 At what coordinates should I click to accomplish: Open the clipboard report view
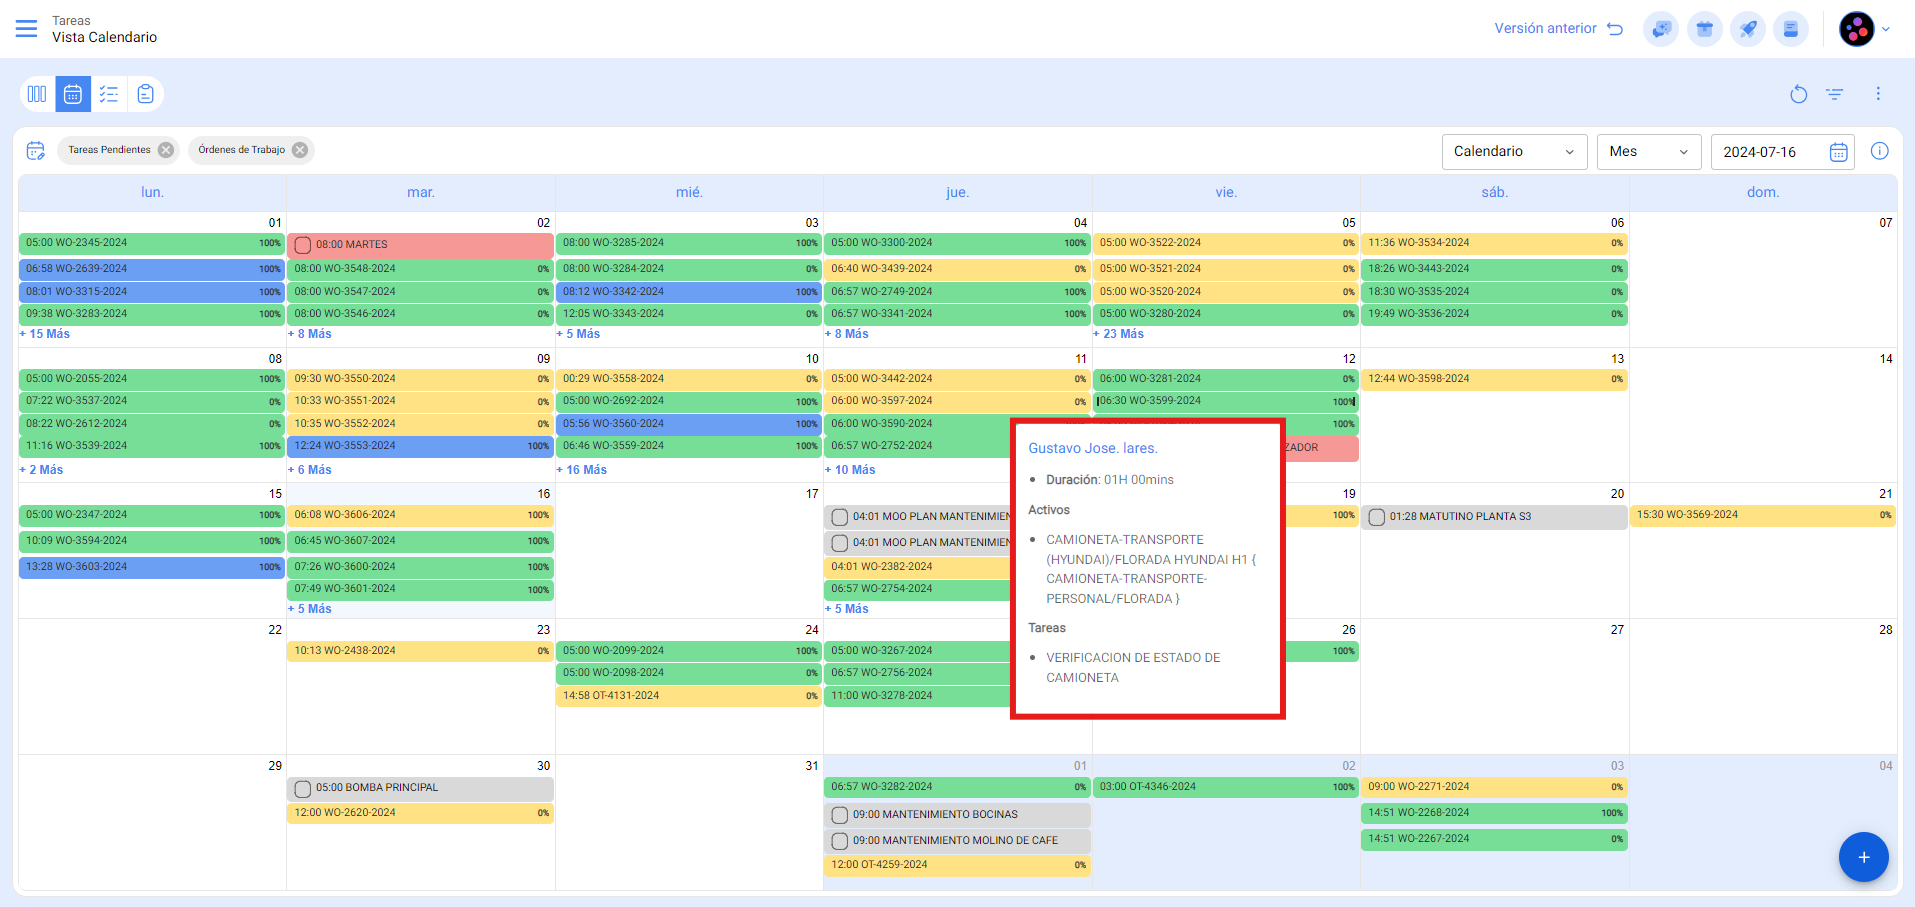[145, 94]
